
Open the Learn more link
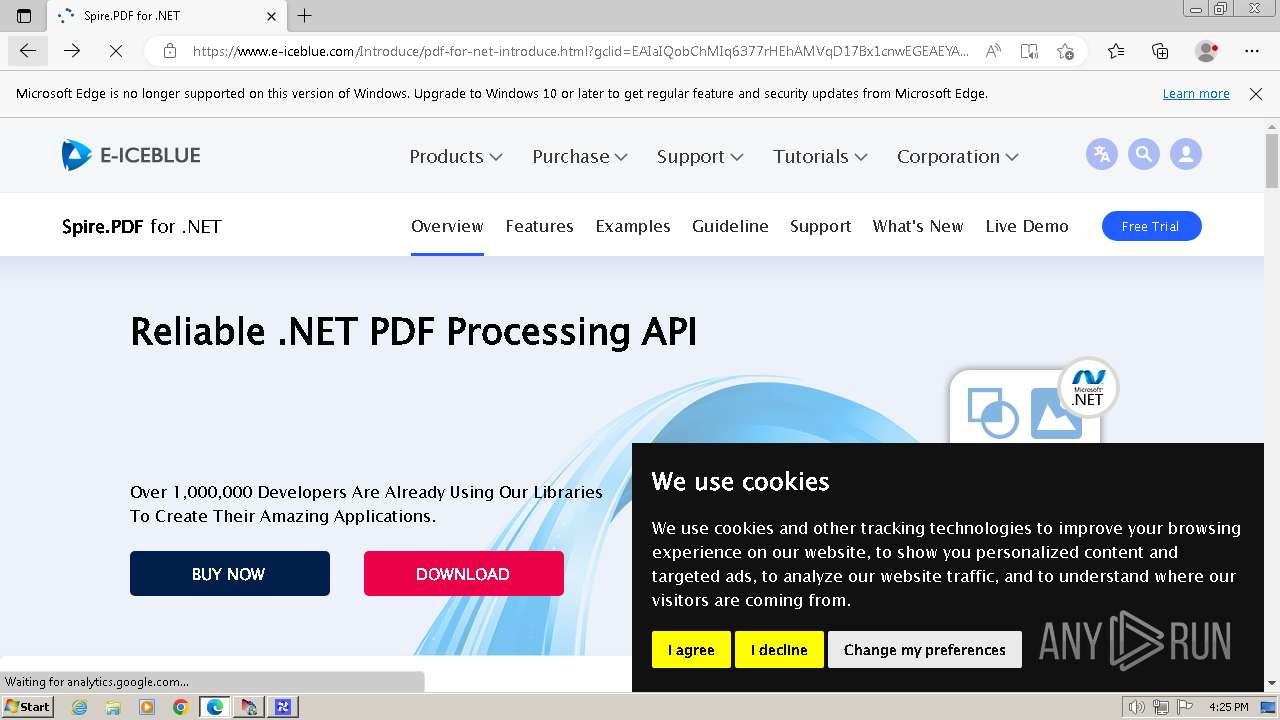tap(1196, 94)
